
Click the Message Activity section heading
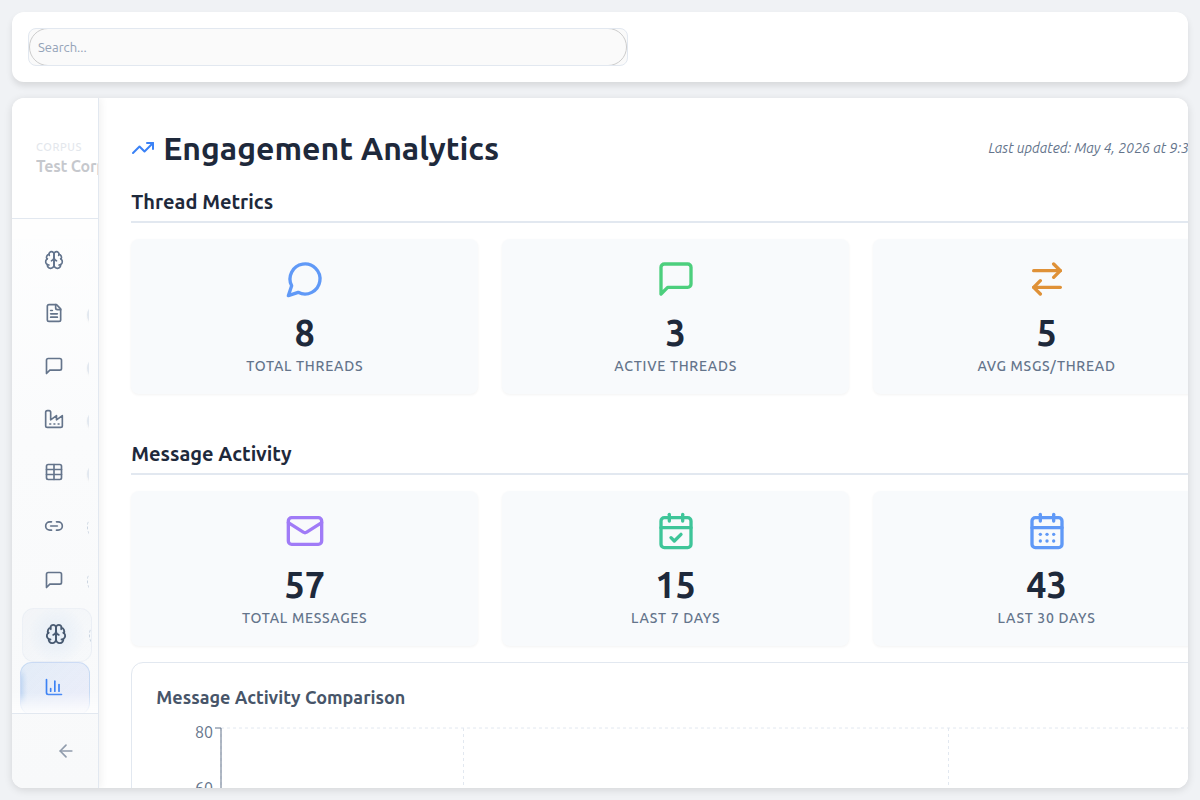(x=211, y=454)
